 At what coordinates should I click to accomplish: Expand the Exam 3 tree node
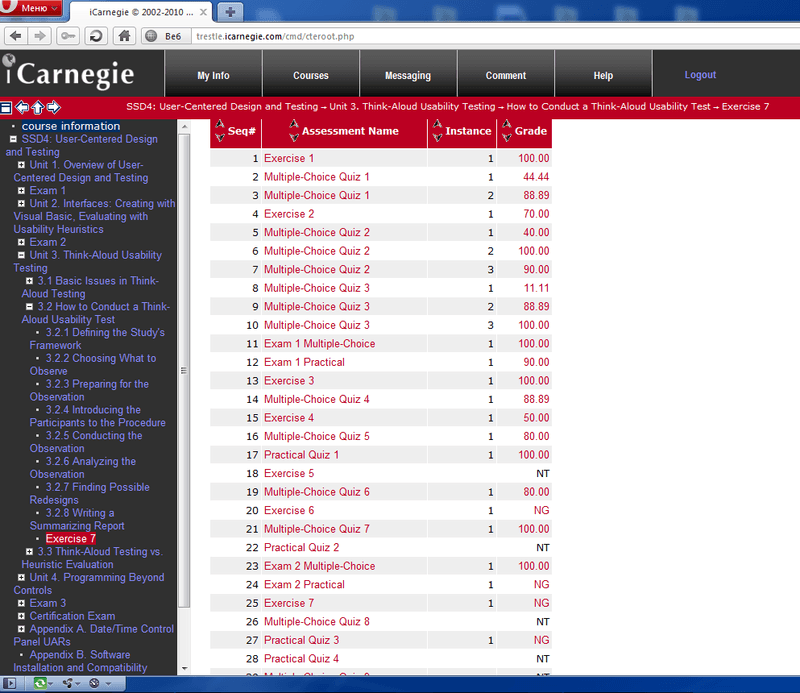coord(21,603)
